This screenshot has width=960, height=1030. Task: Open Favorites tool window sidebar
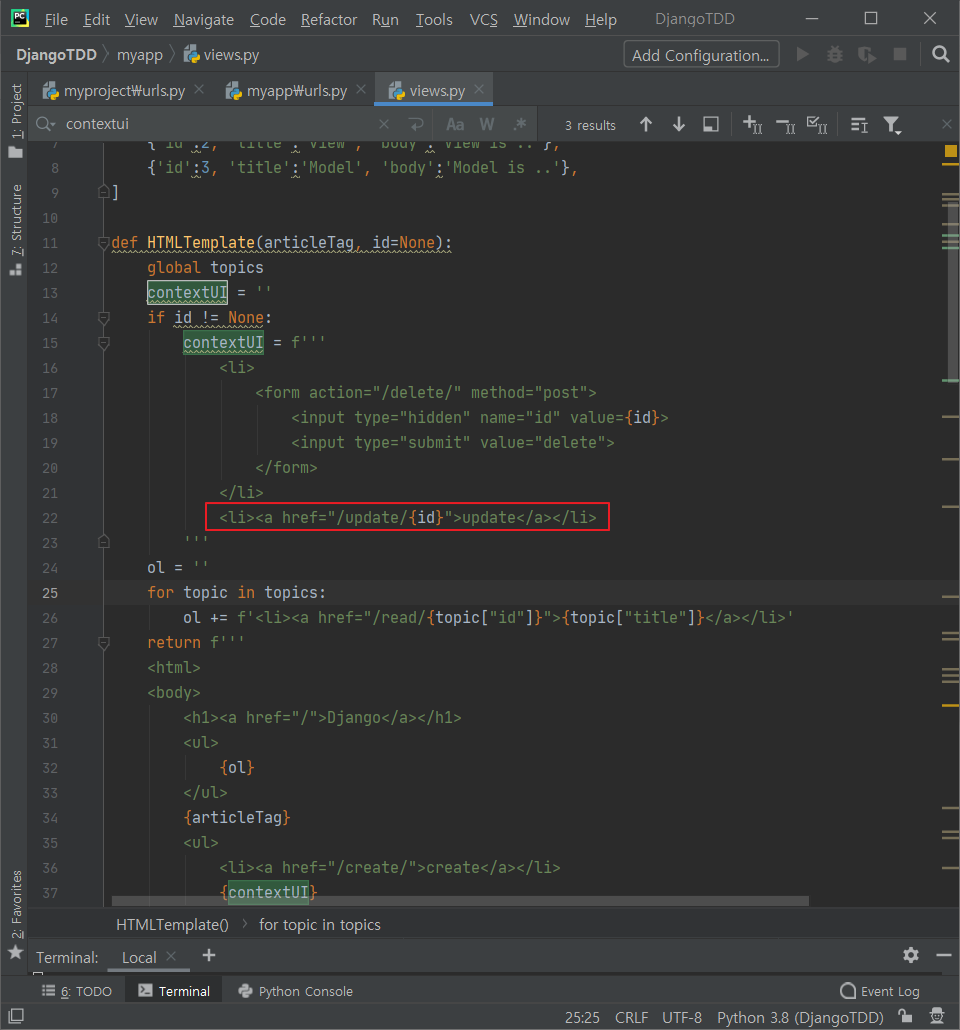point(16,914)
